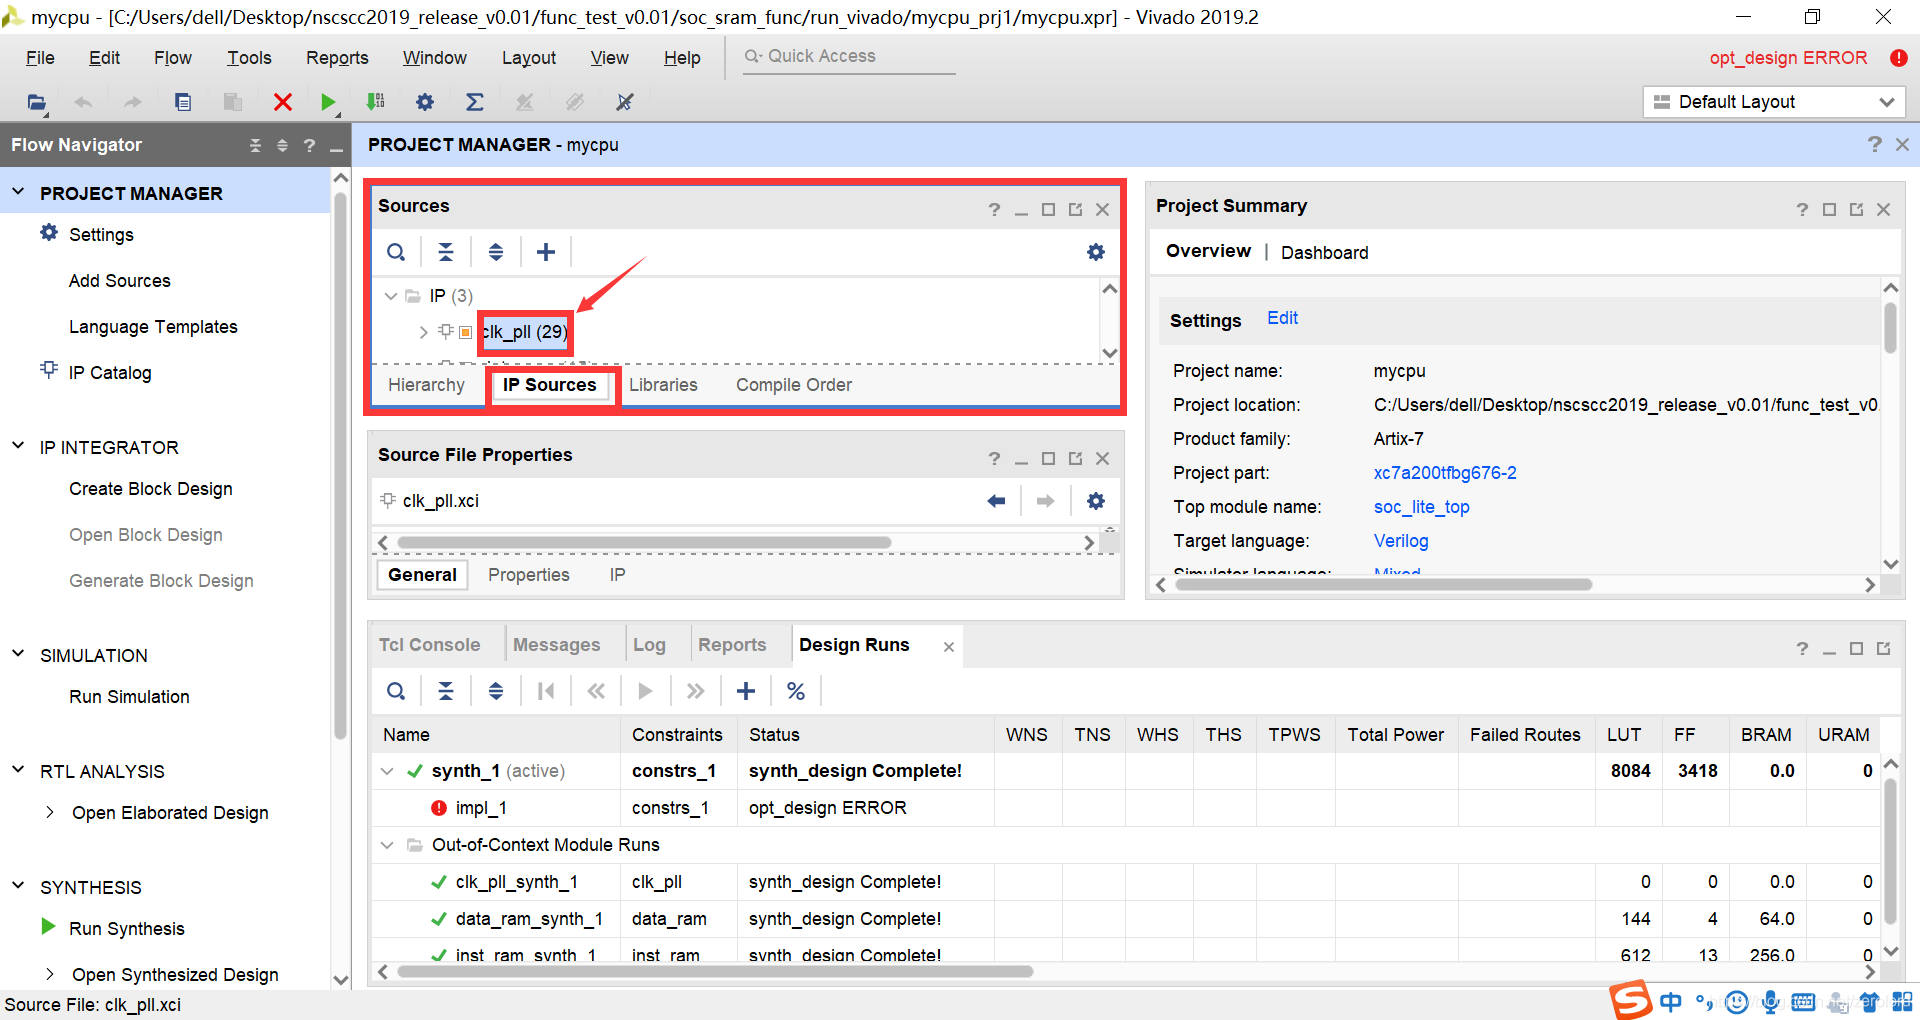Switch to the Messages tab

coord(556,645)
